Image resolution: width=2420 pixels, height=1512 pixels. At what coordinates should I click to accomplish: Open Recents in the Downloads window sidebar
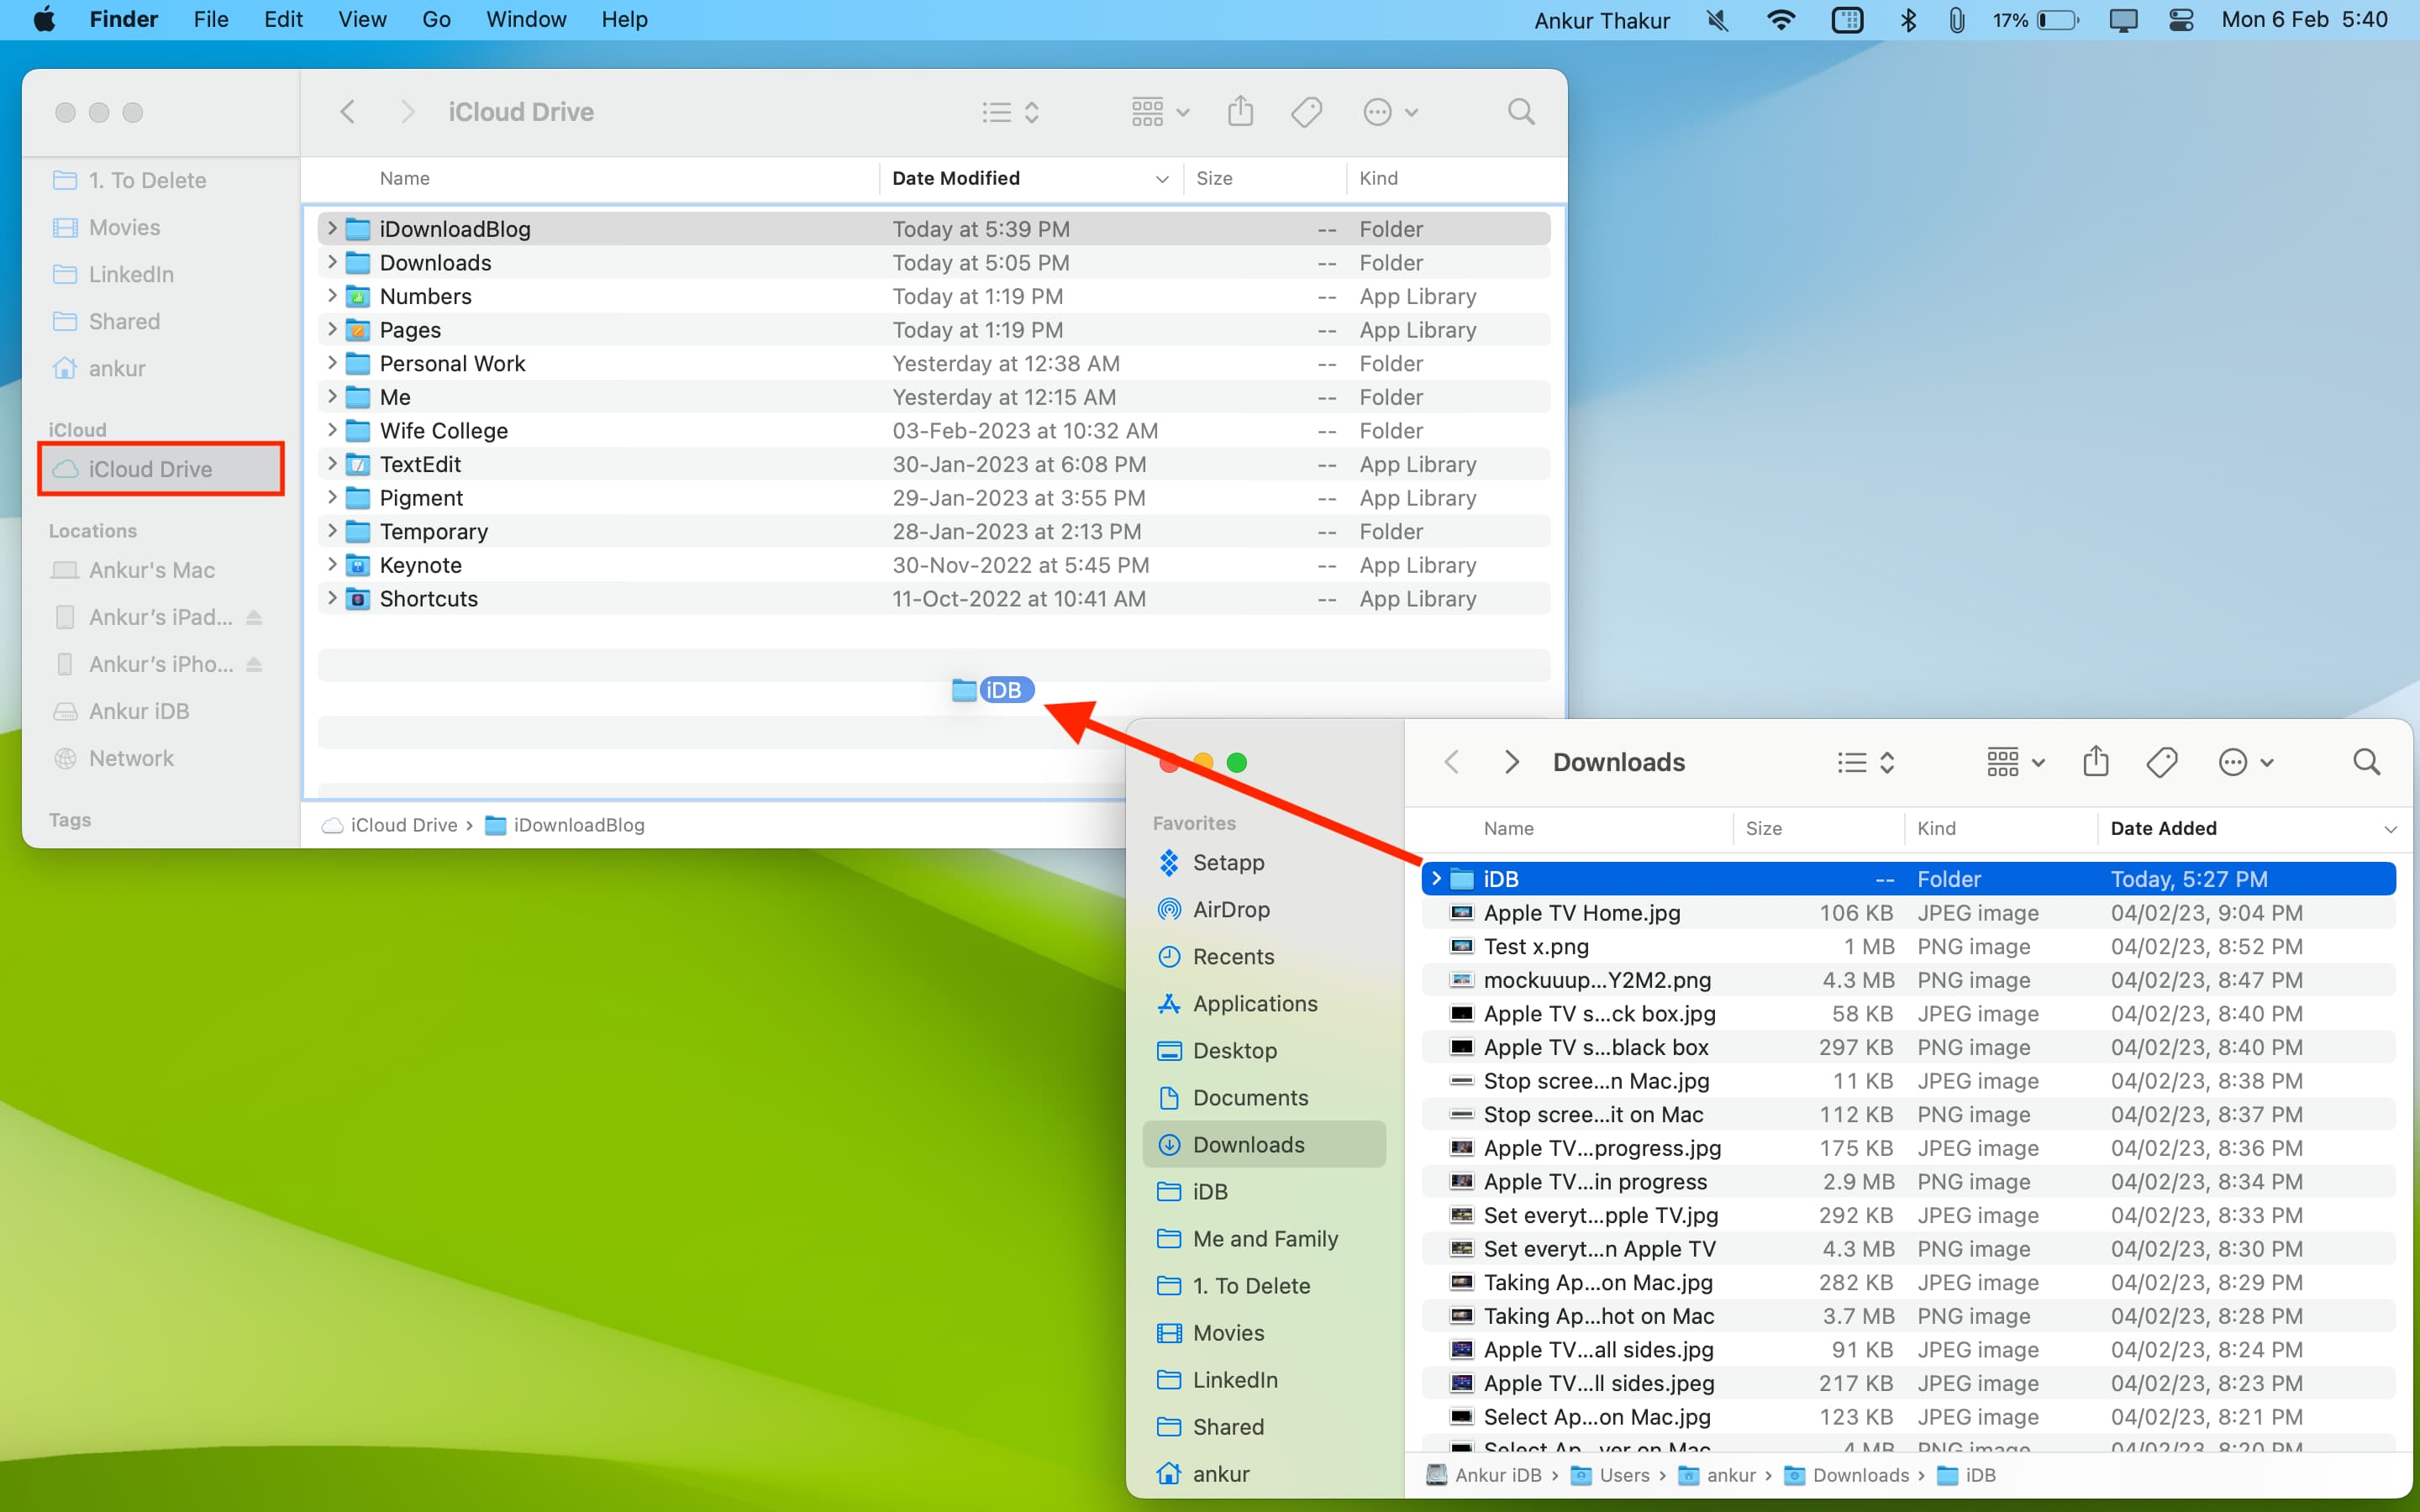[1233, 956]
